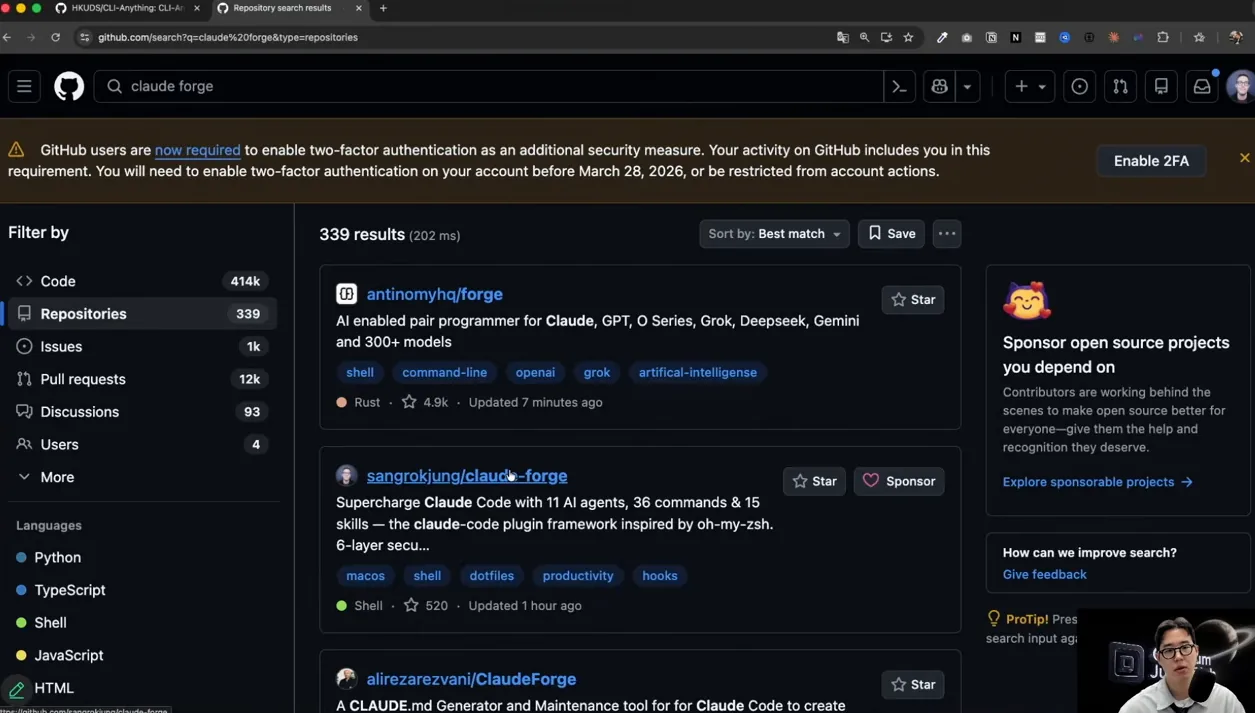
Task: Open the GitHub hamburger navigation menu
Action: [x=24, y=86]
